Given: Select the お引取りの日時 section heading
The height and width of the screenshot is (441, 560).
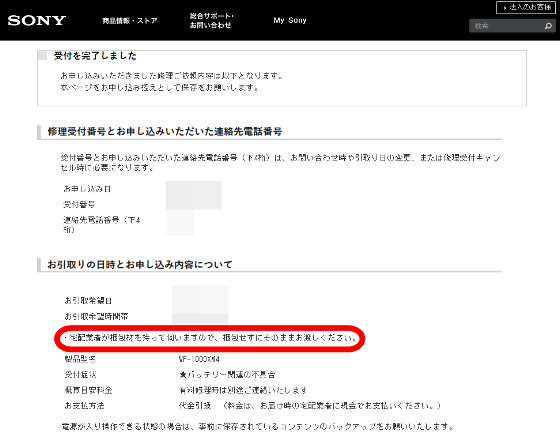Looking at the screenshot, I should 140,265.
